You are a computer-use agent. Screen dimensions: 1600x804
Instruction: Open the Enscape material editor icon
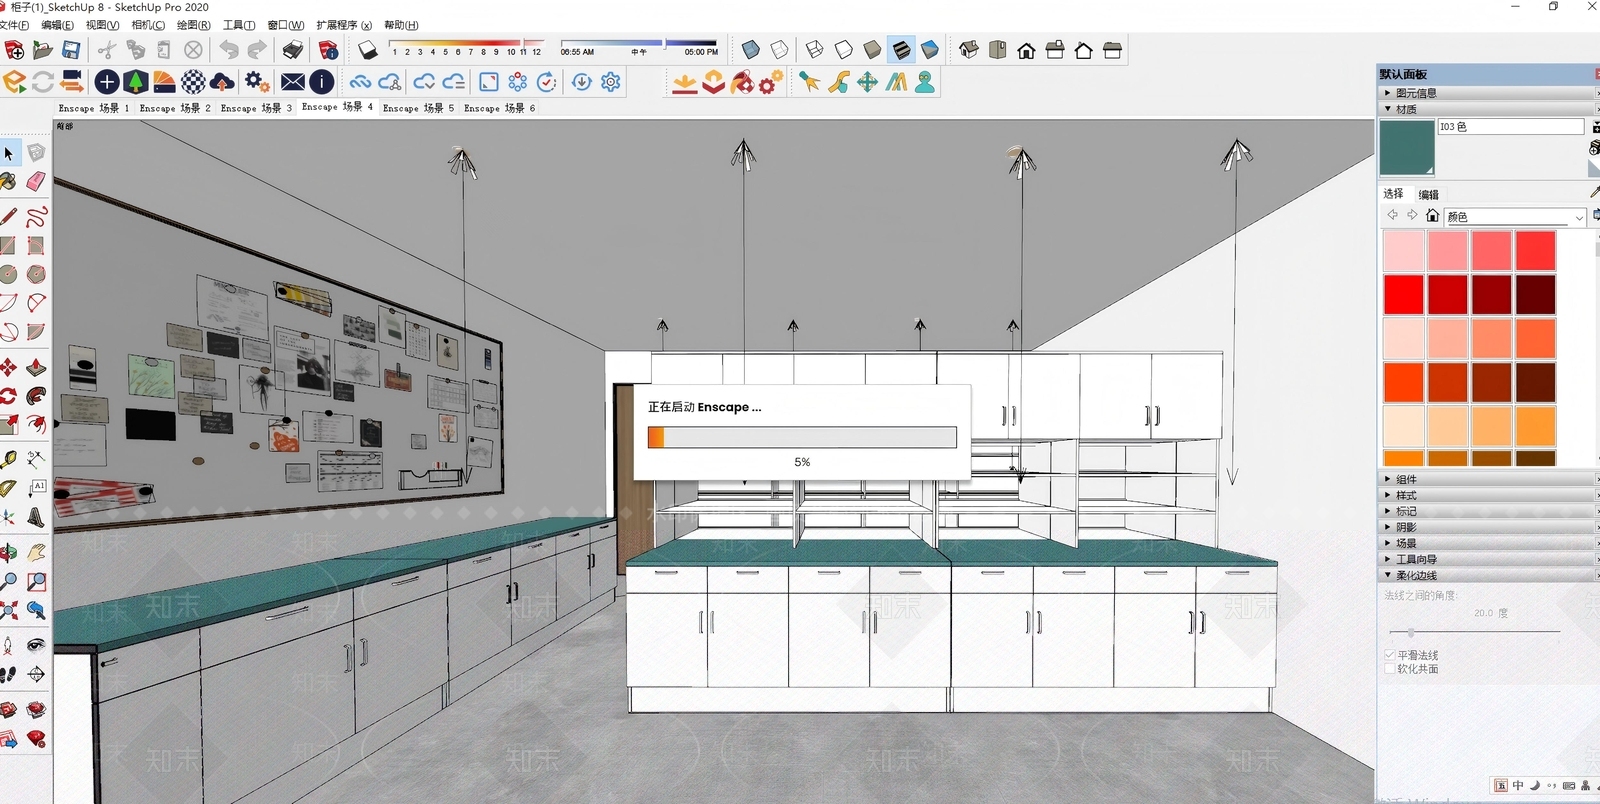pyautogui.click(x=193, y=82)
